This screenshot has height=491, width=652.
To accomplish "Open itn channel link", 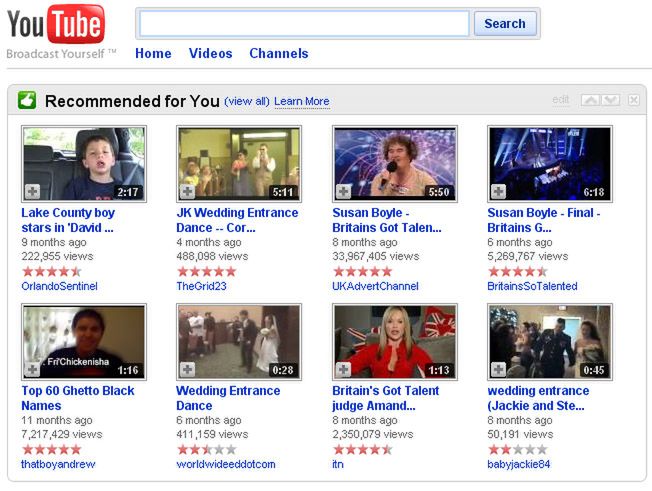I will point(338,464).
